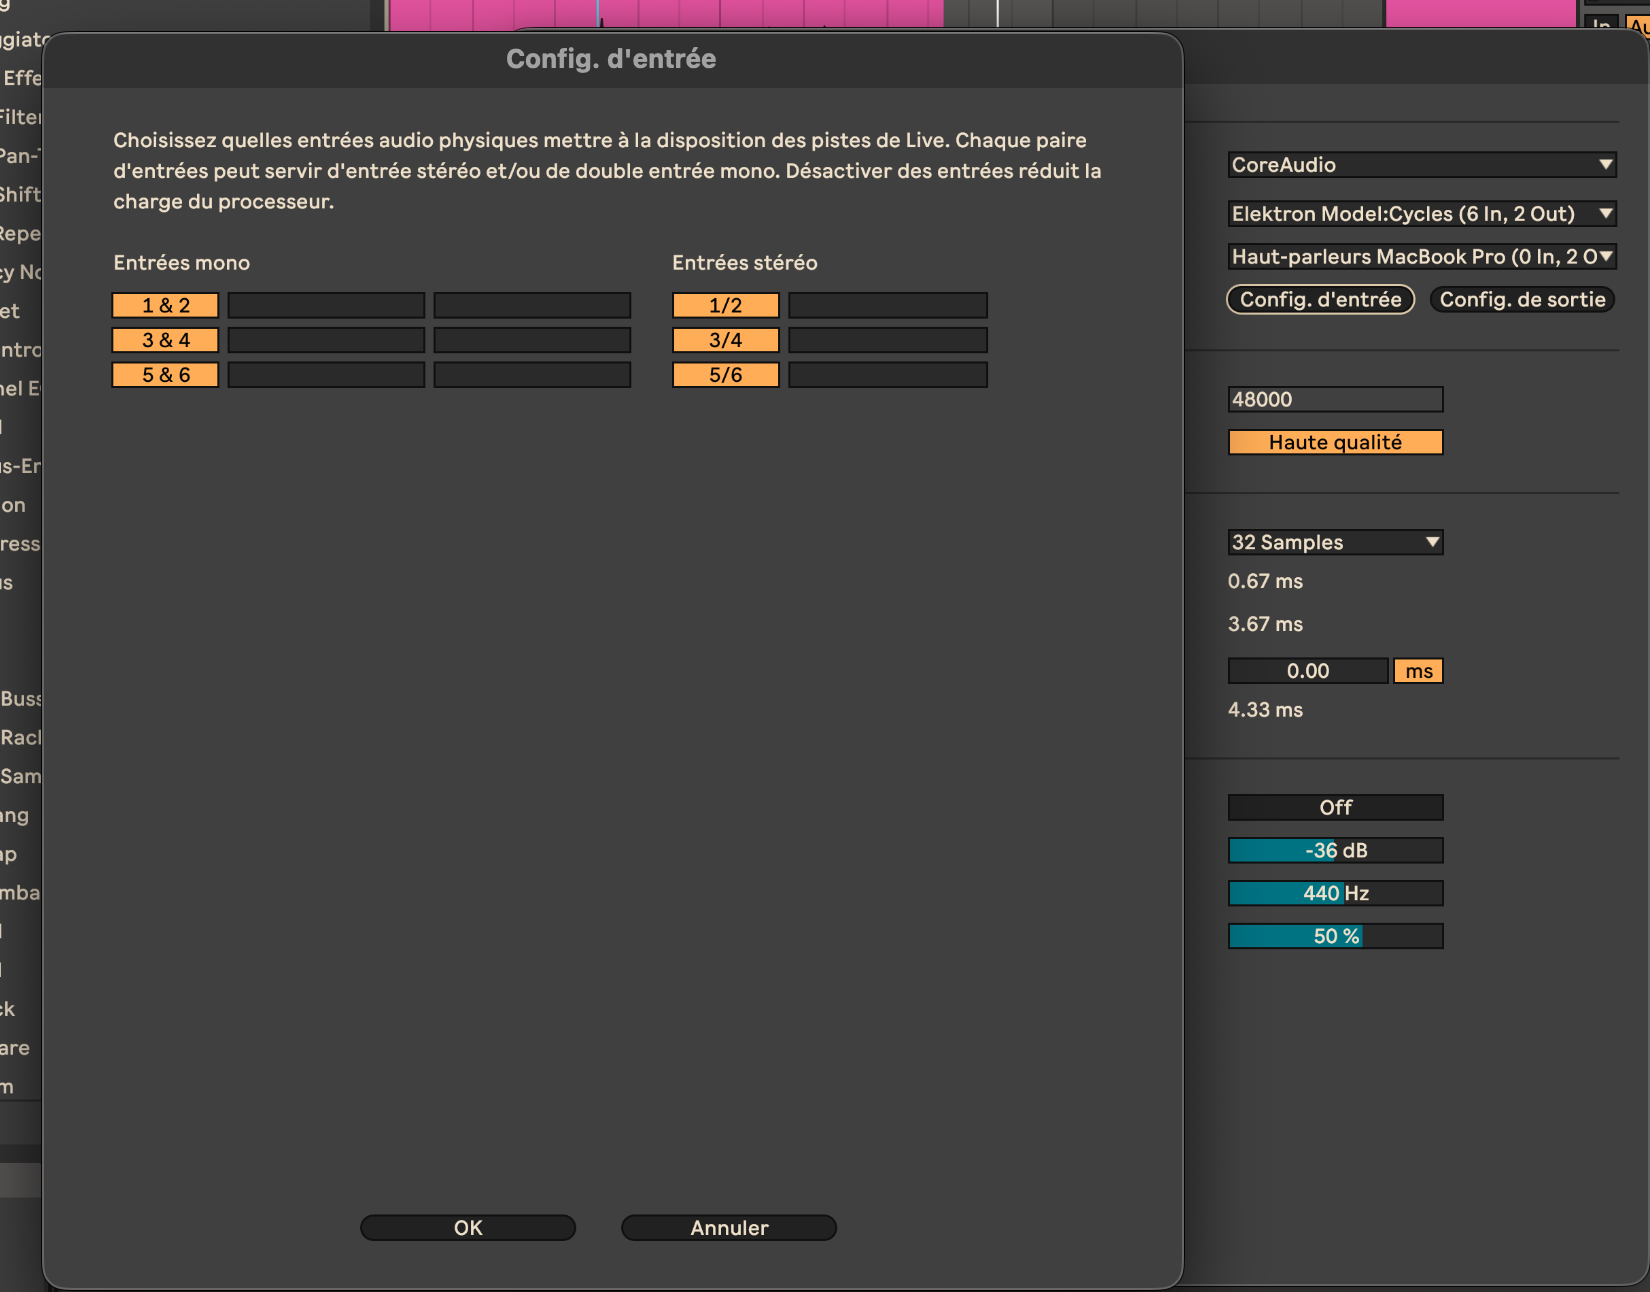Open the 32 Samples buffer size dropdown
The image size is (1650, 1292).
1335,542
